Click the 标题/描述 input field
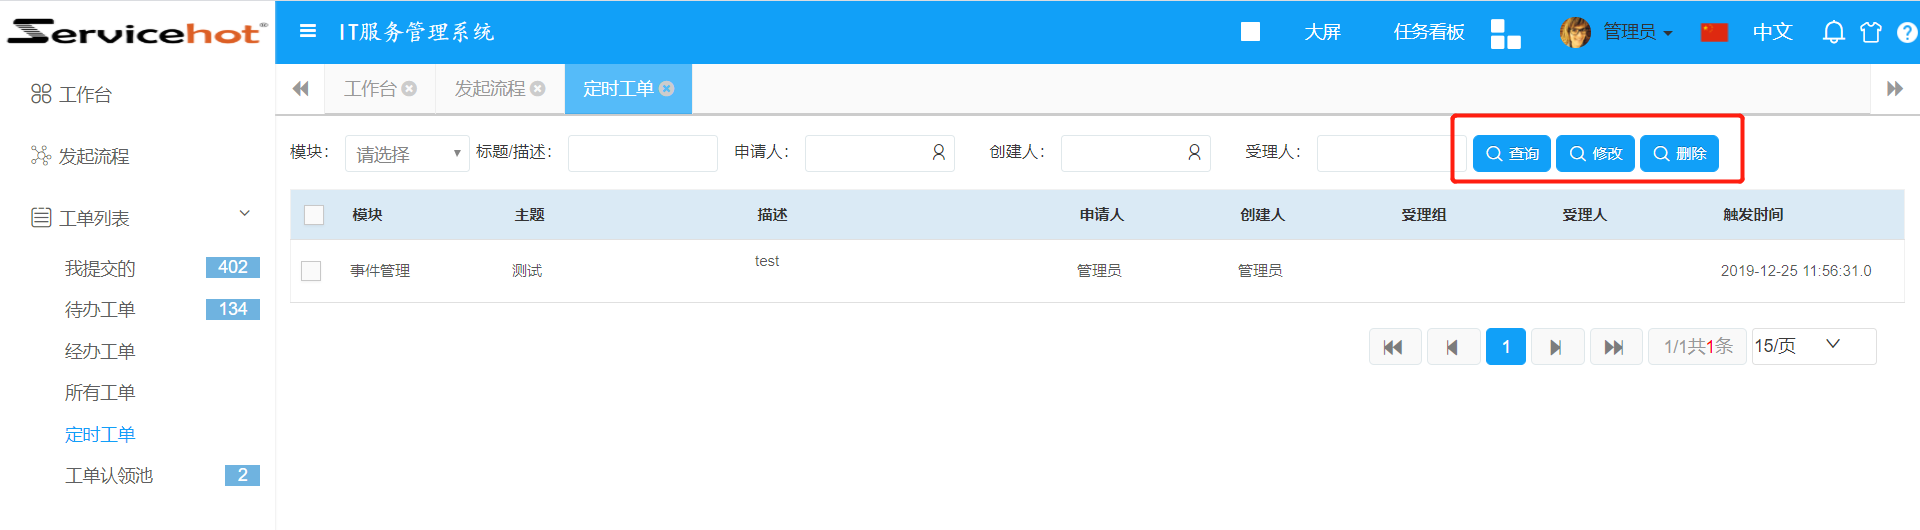The width and height of the screenshot is (1920, 530). pos(642,154)
